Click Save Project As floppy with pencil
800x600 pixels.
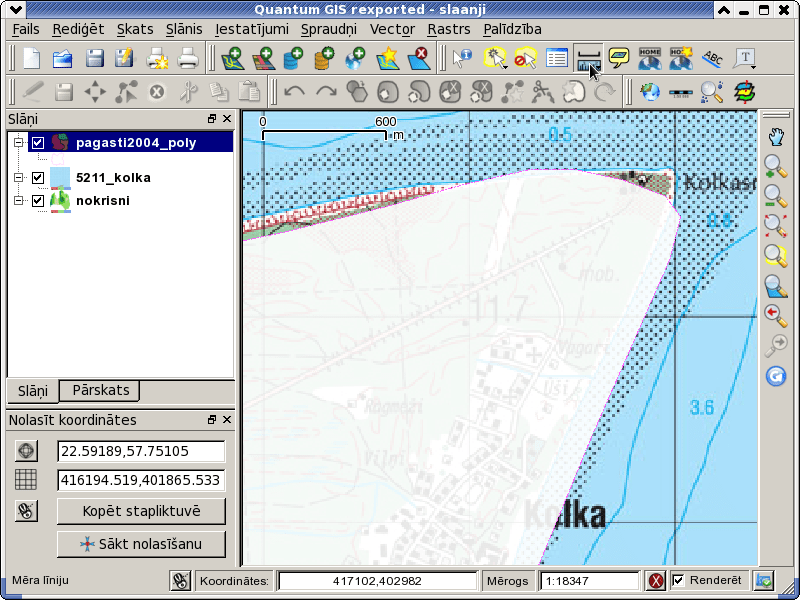click(124, 59)
